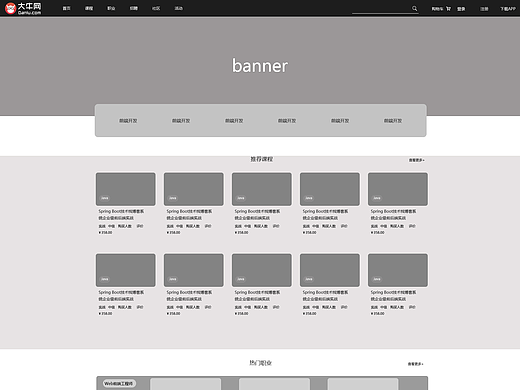
Task: Click Java tag on fifth top-row course
Action: point(377,198)
